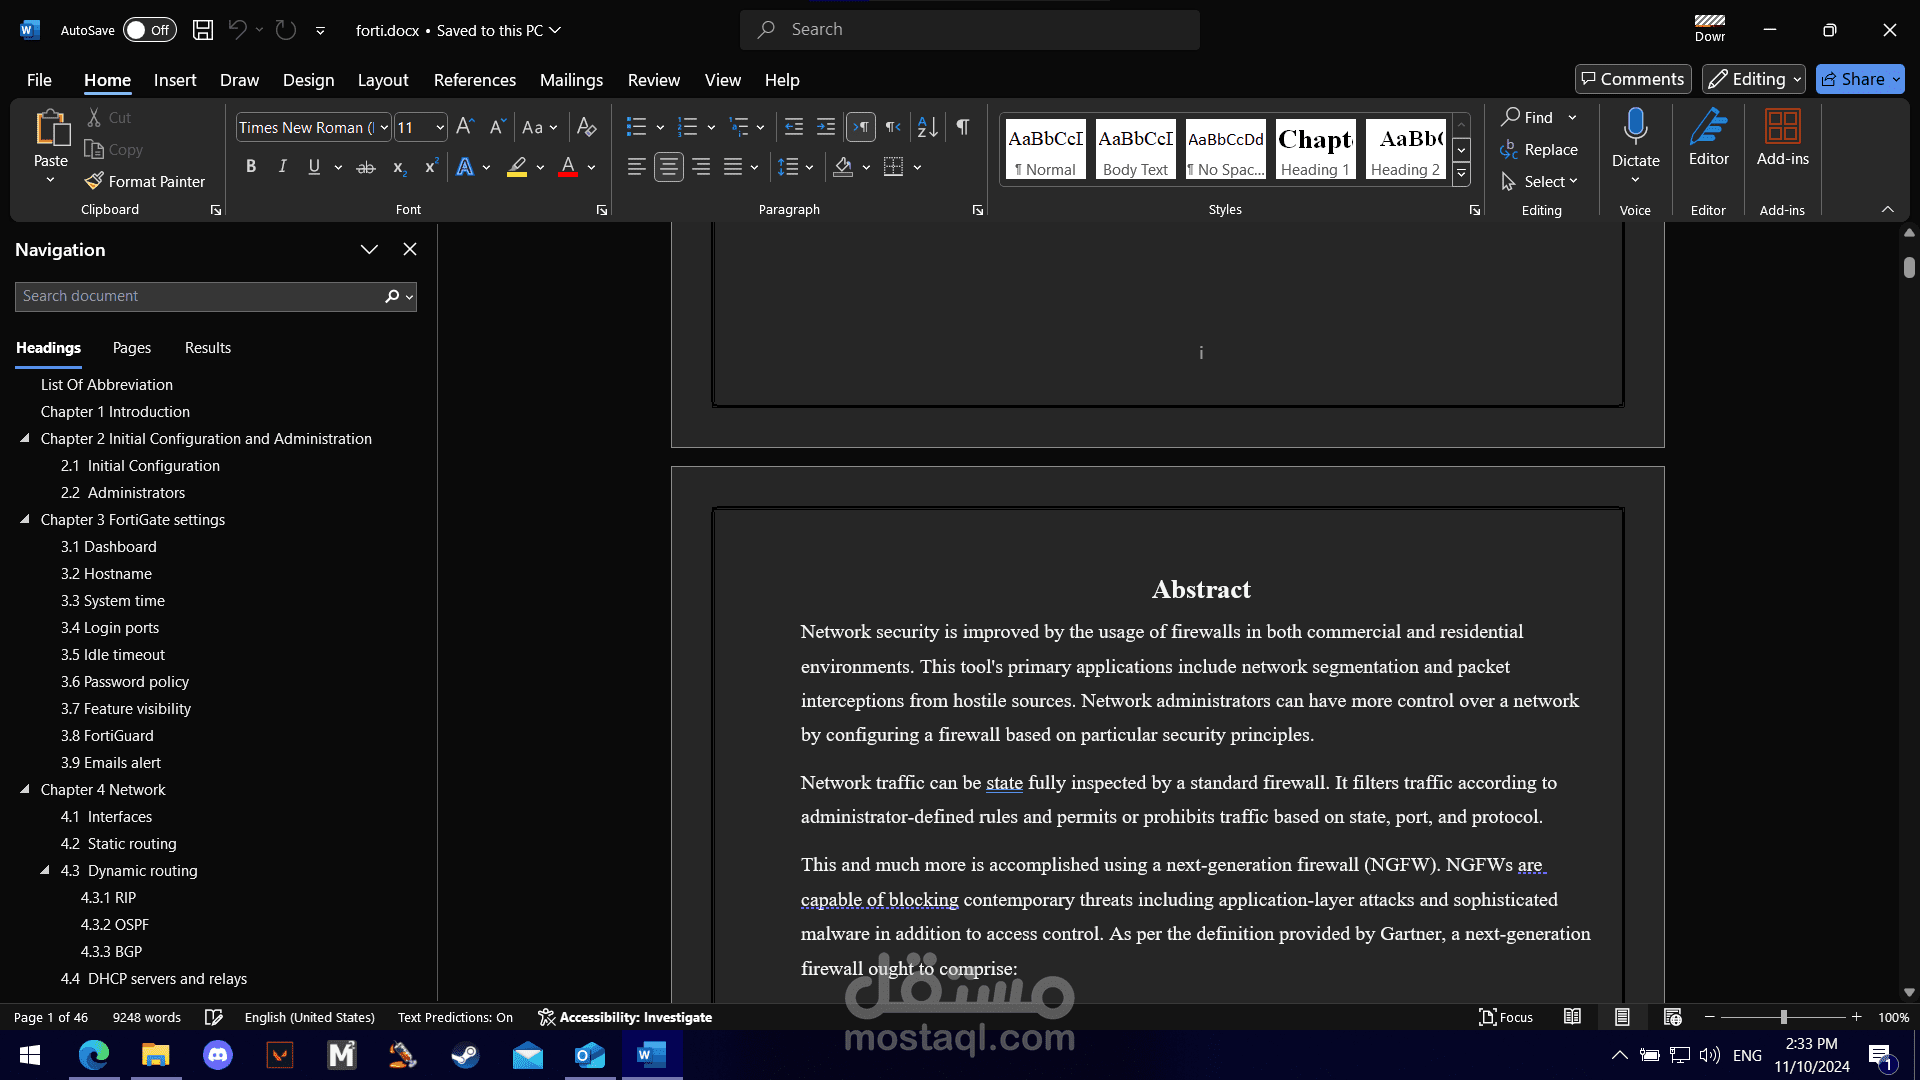Toggle Bold formatting
The image size is (1920, 1080).
pos(251,167)
